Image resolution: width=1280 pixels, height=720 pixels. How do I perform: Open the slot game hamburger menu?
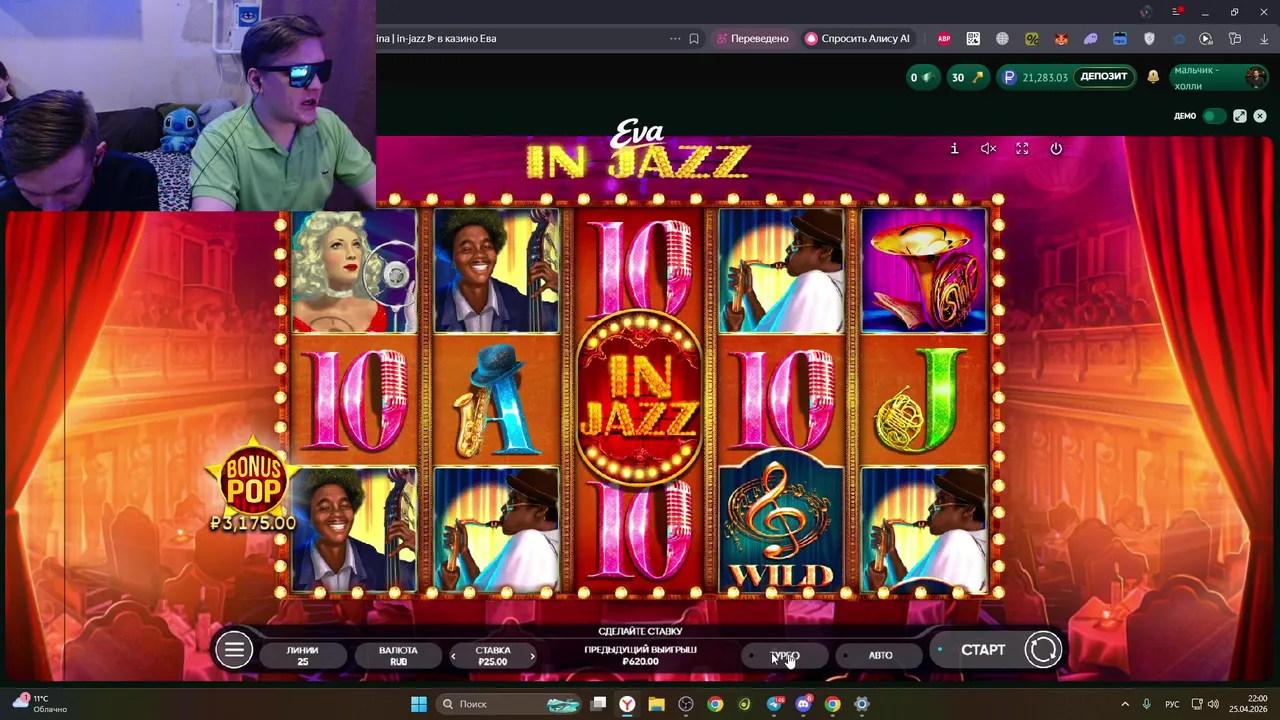[x=234, y=651]
